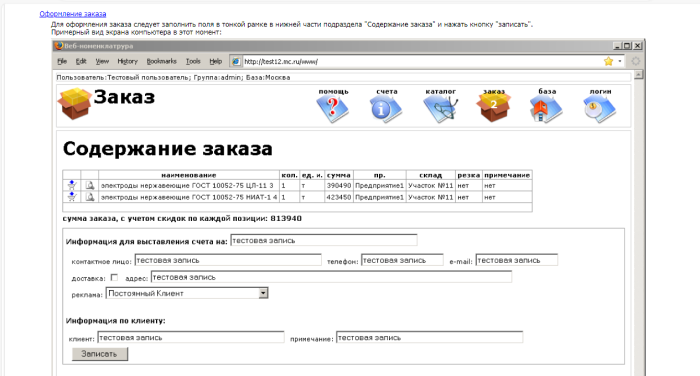Open the Help menu

pos(216,61)
